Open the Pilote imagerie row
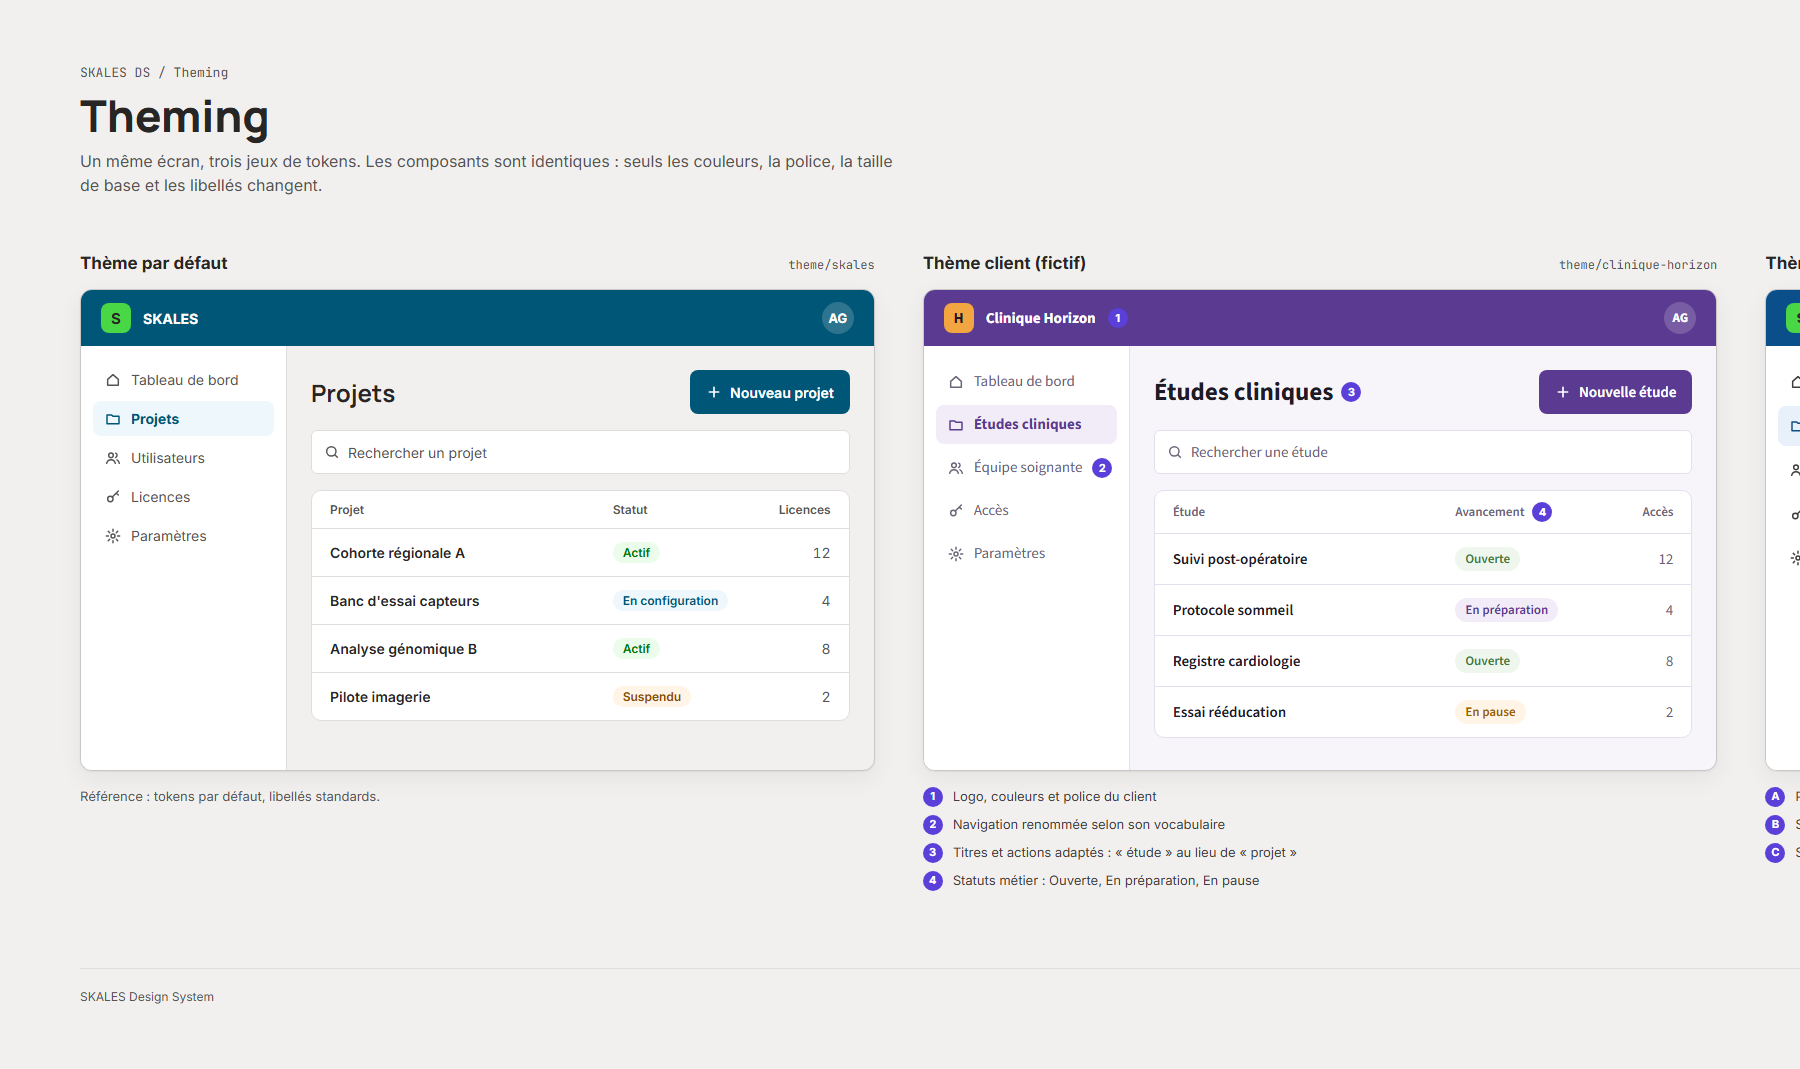The image size is (1800, 1069). [x=580, y=697]
